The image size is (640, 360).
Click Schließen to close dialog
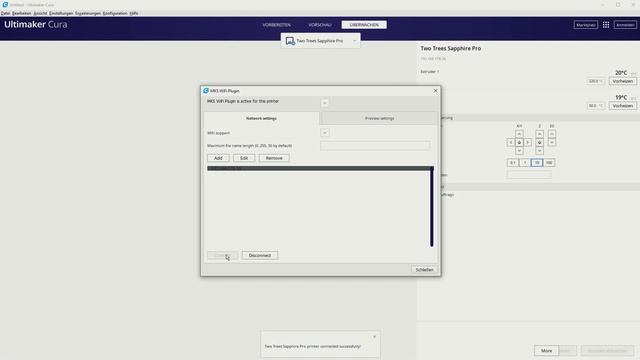[424, 270]
